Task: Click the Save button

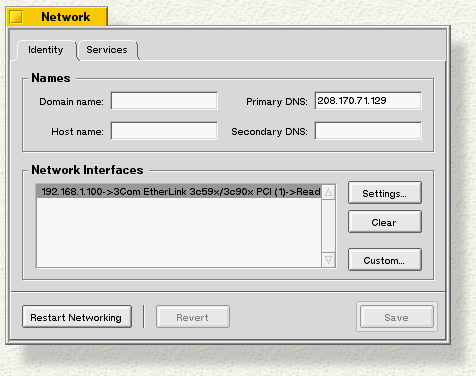Action: [x=397, y=317]
